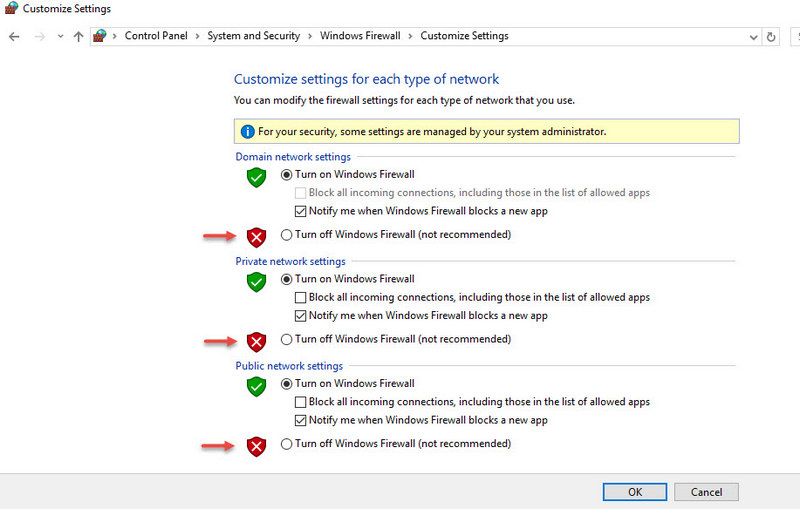Screen dimensions: 800x509
Task: Click the system administrator notice text
Action: 432,132
